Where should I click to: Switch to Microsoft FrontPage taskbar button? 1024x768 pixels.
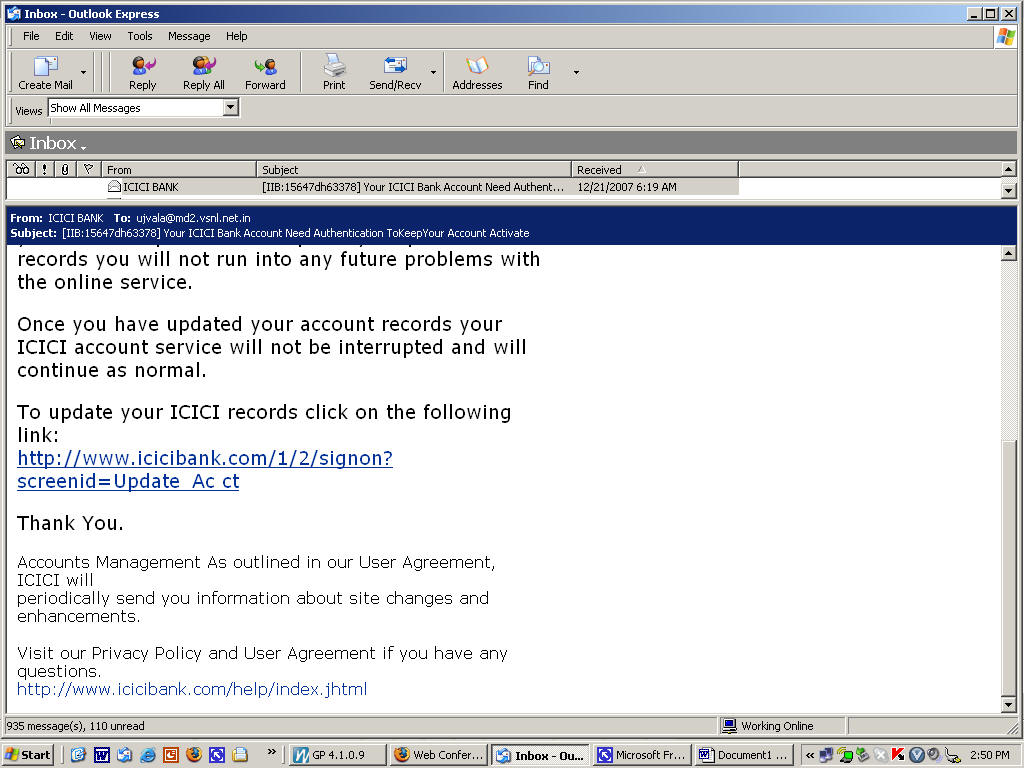642,755
